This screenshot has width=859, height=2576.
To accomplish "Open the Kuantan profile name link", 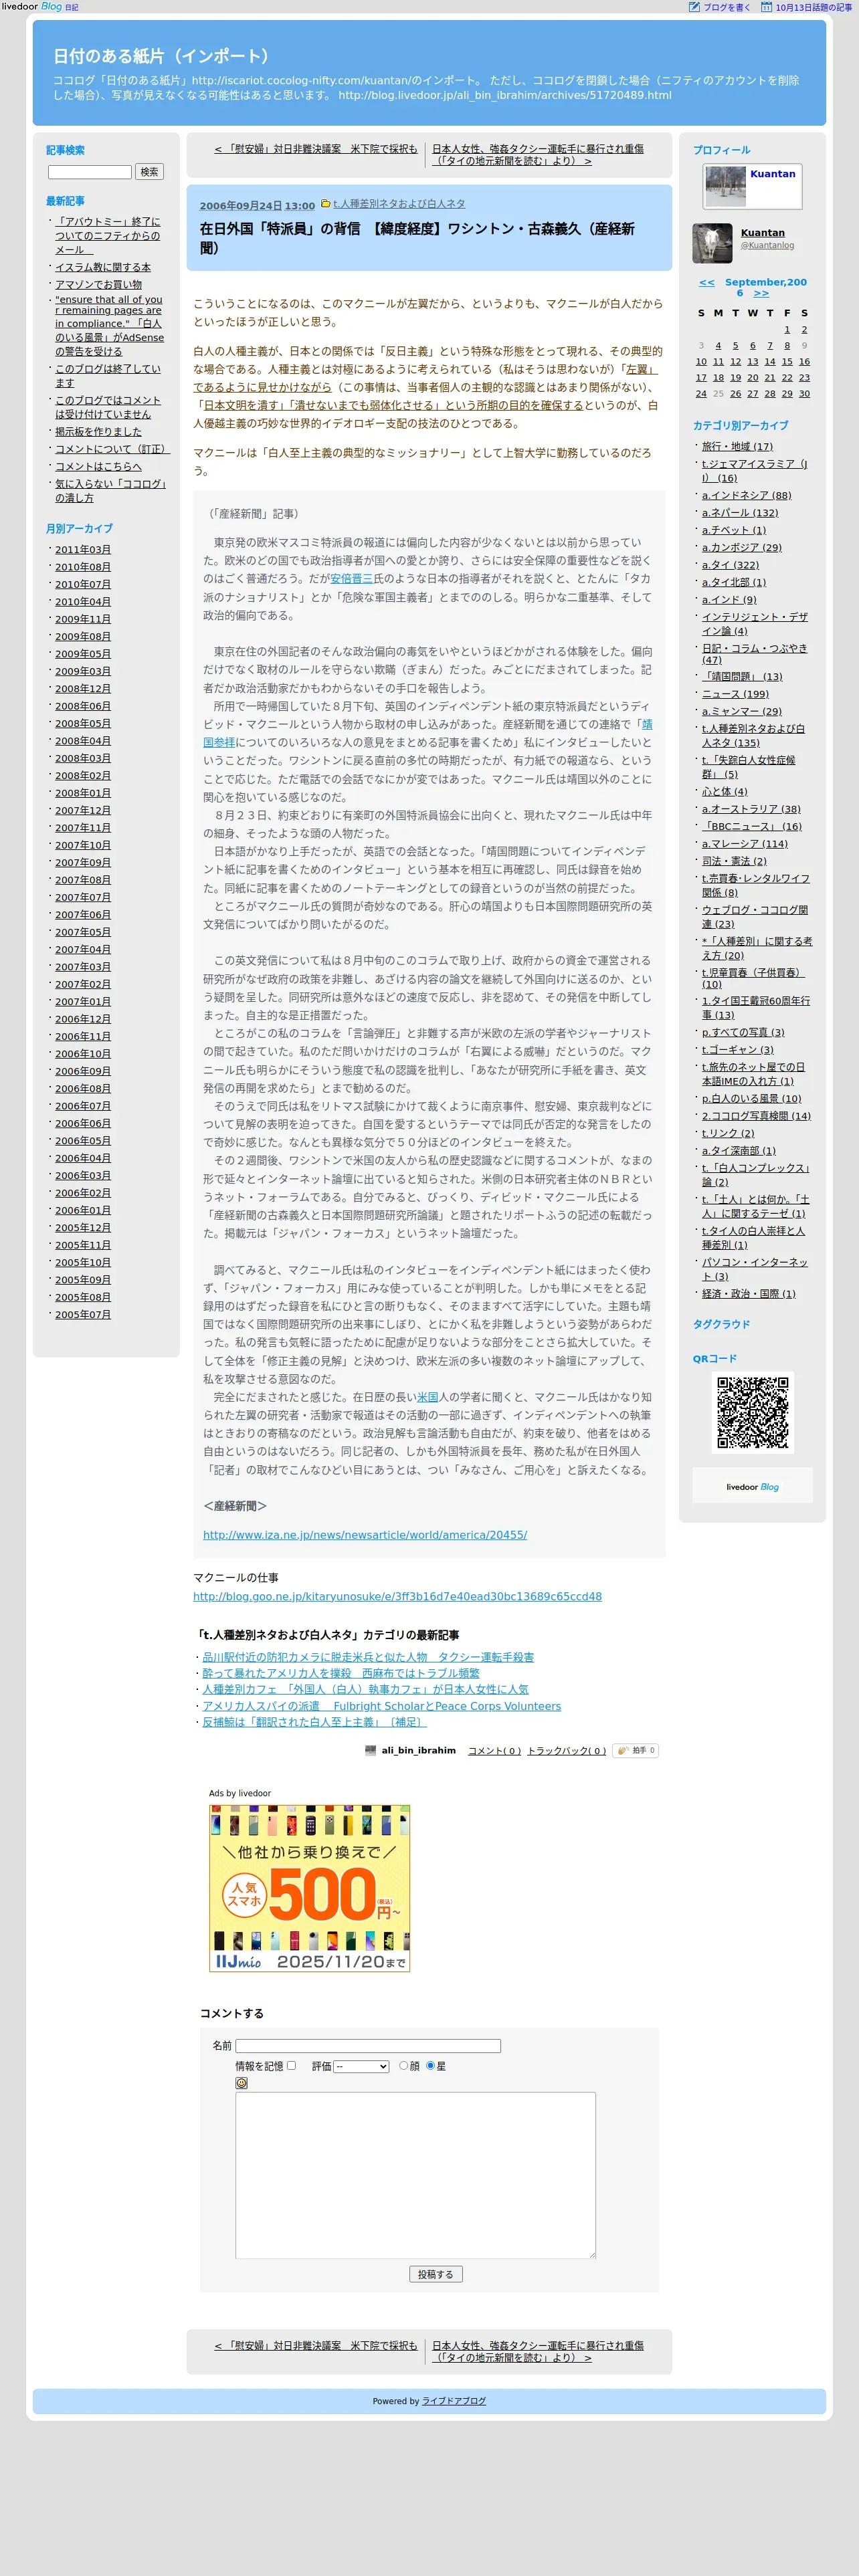I will [762, 232].
